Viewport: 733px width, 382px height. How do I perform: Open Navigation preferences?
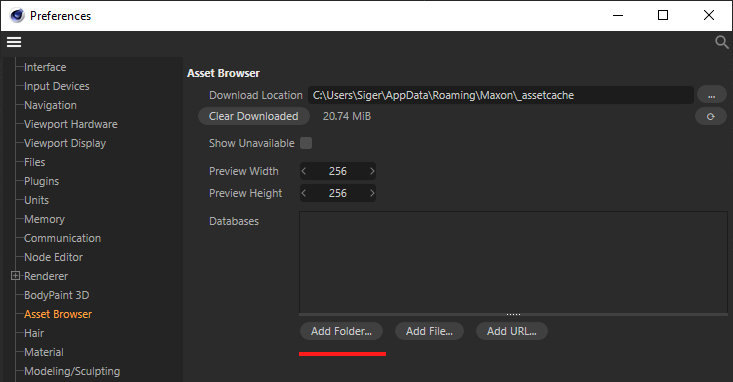point(50,105)
